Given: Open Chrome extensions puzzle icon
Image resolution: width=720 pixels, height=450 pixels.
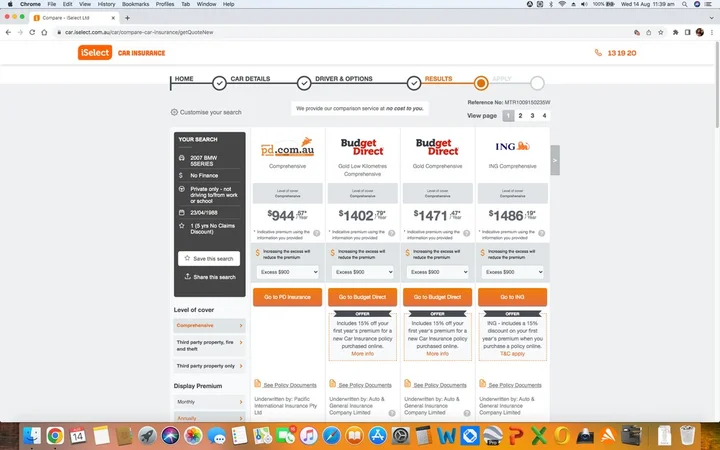Looking at the screenshot, I should click(x=675, y=32).
